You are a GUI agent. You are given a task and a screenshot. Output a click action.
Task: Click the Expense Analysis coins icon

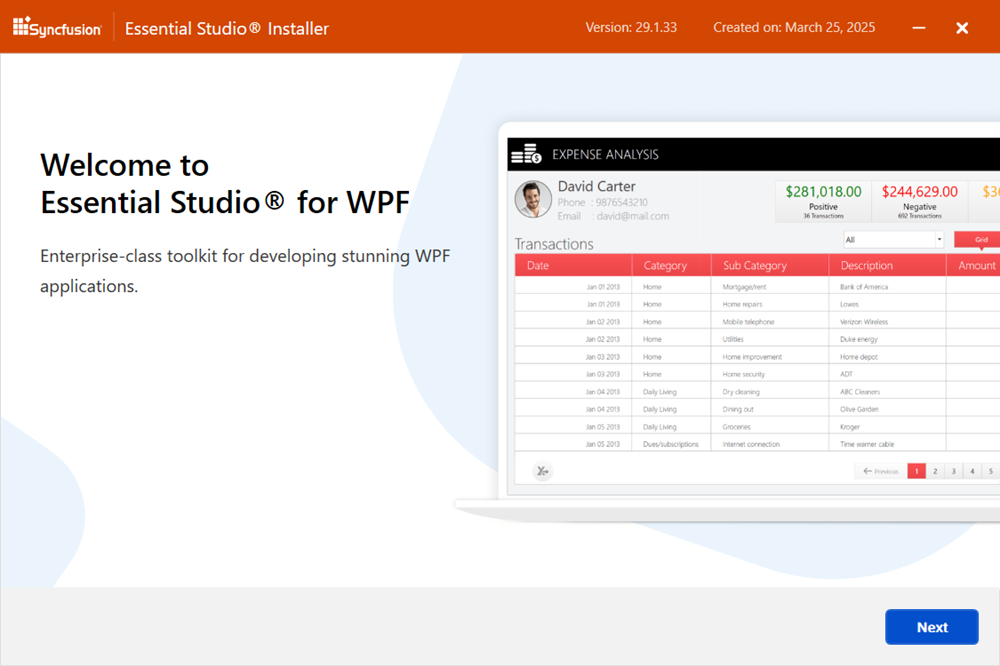pyautogui.click(x=526, y=154)
